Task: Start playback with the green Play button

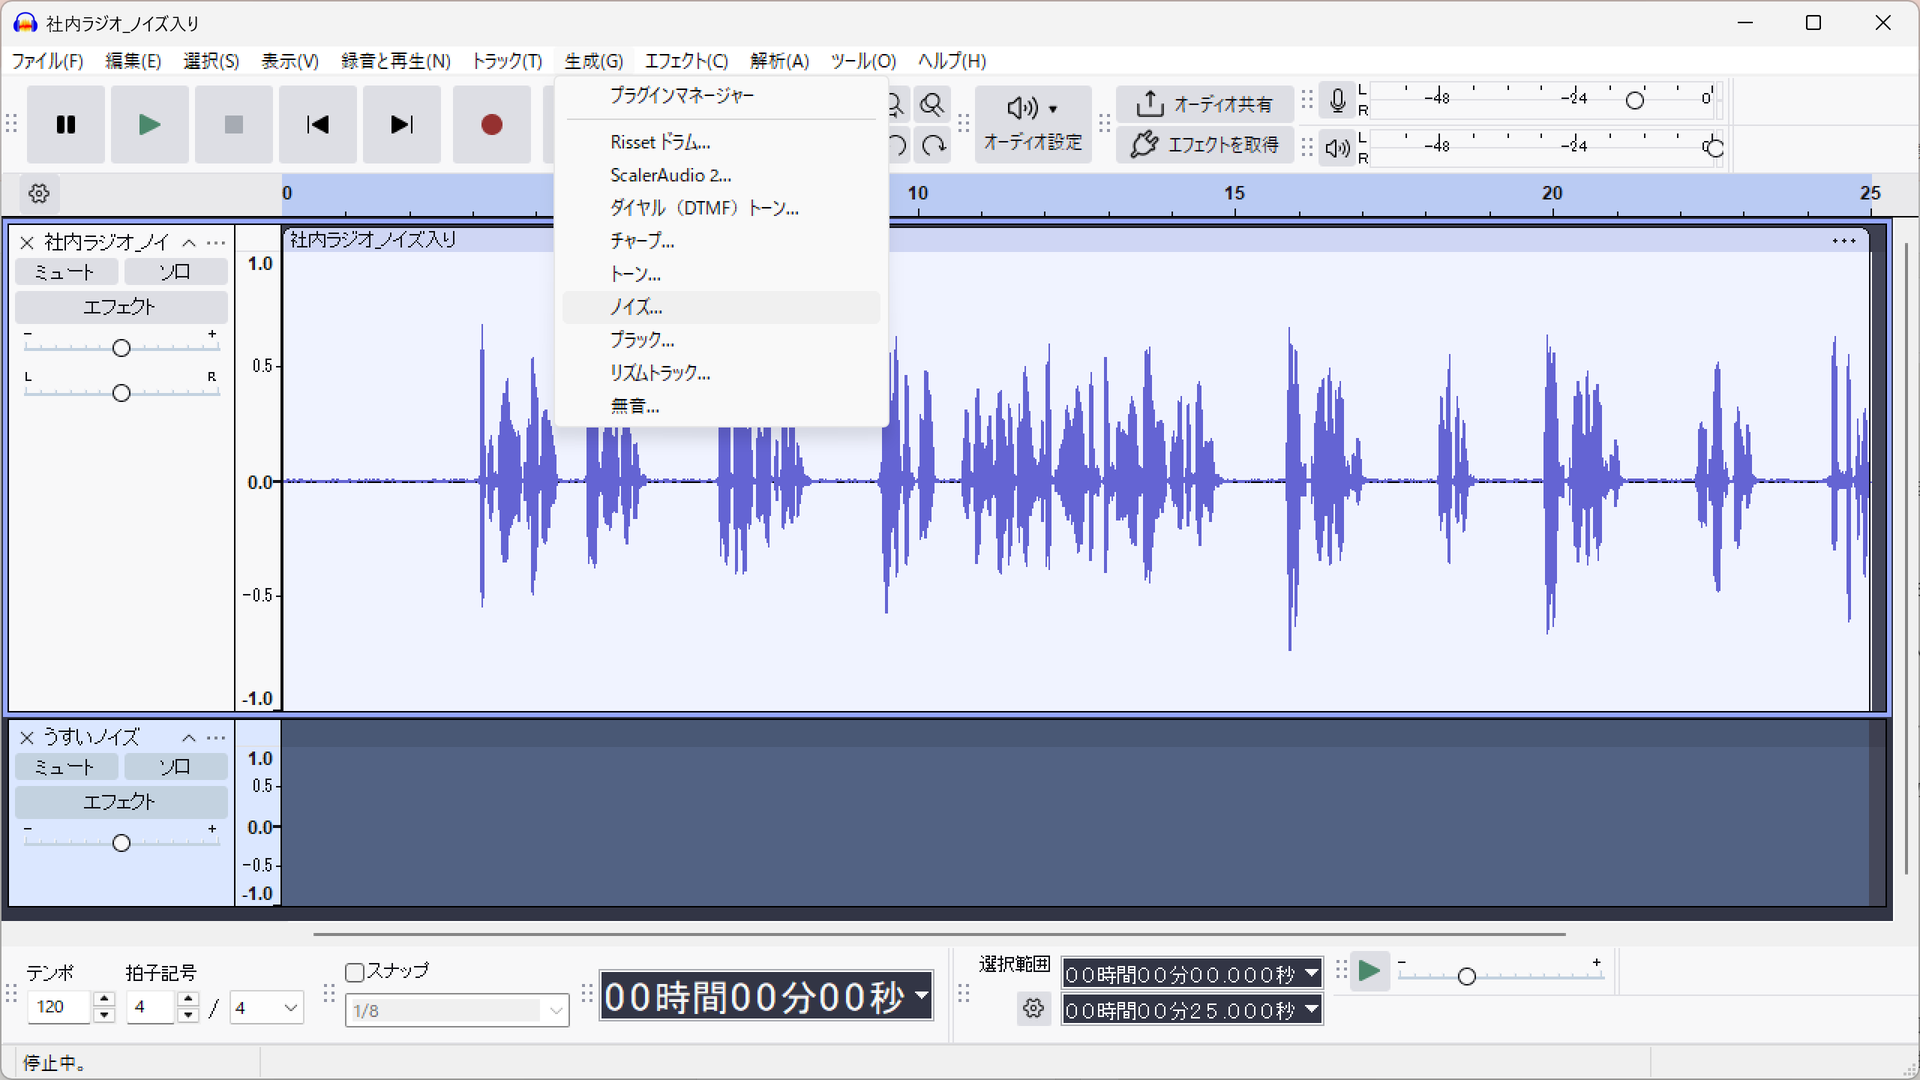Action: [x=150, y=125]
